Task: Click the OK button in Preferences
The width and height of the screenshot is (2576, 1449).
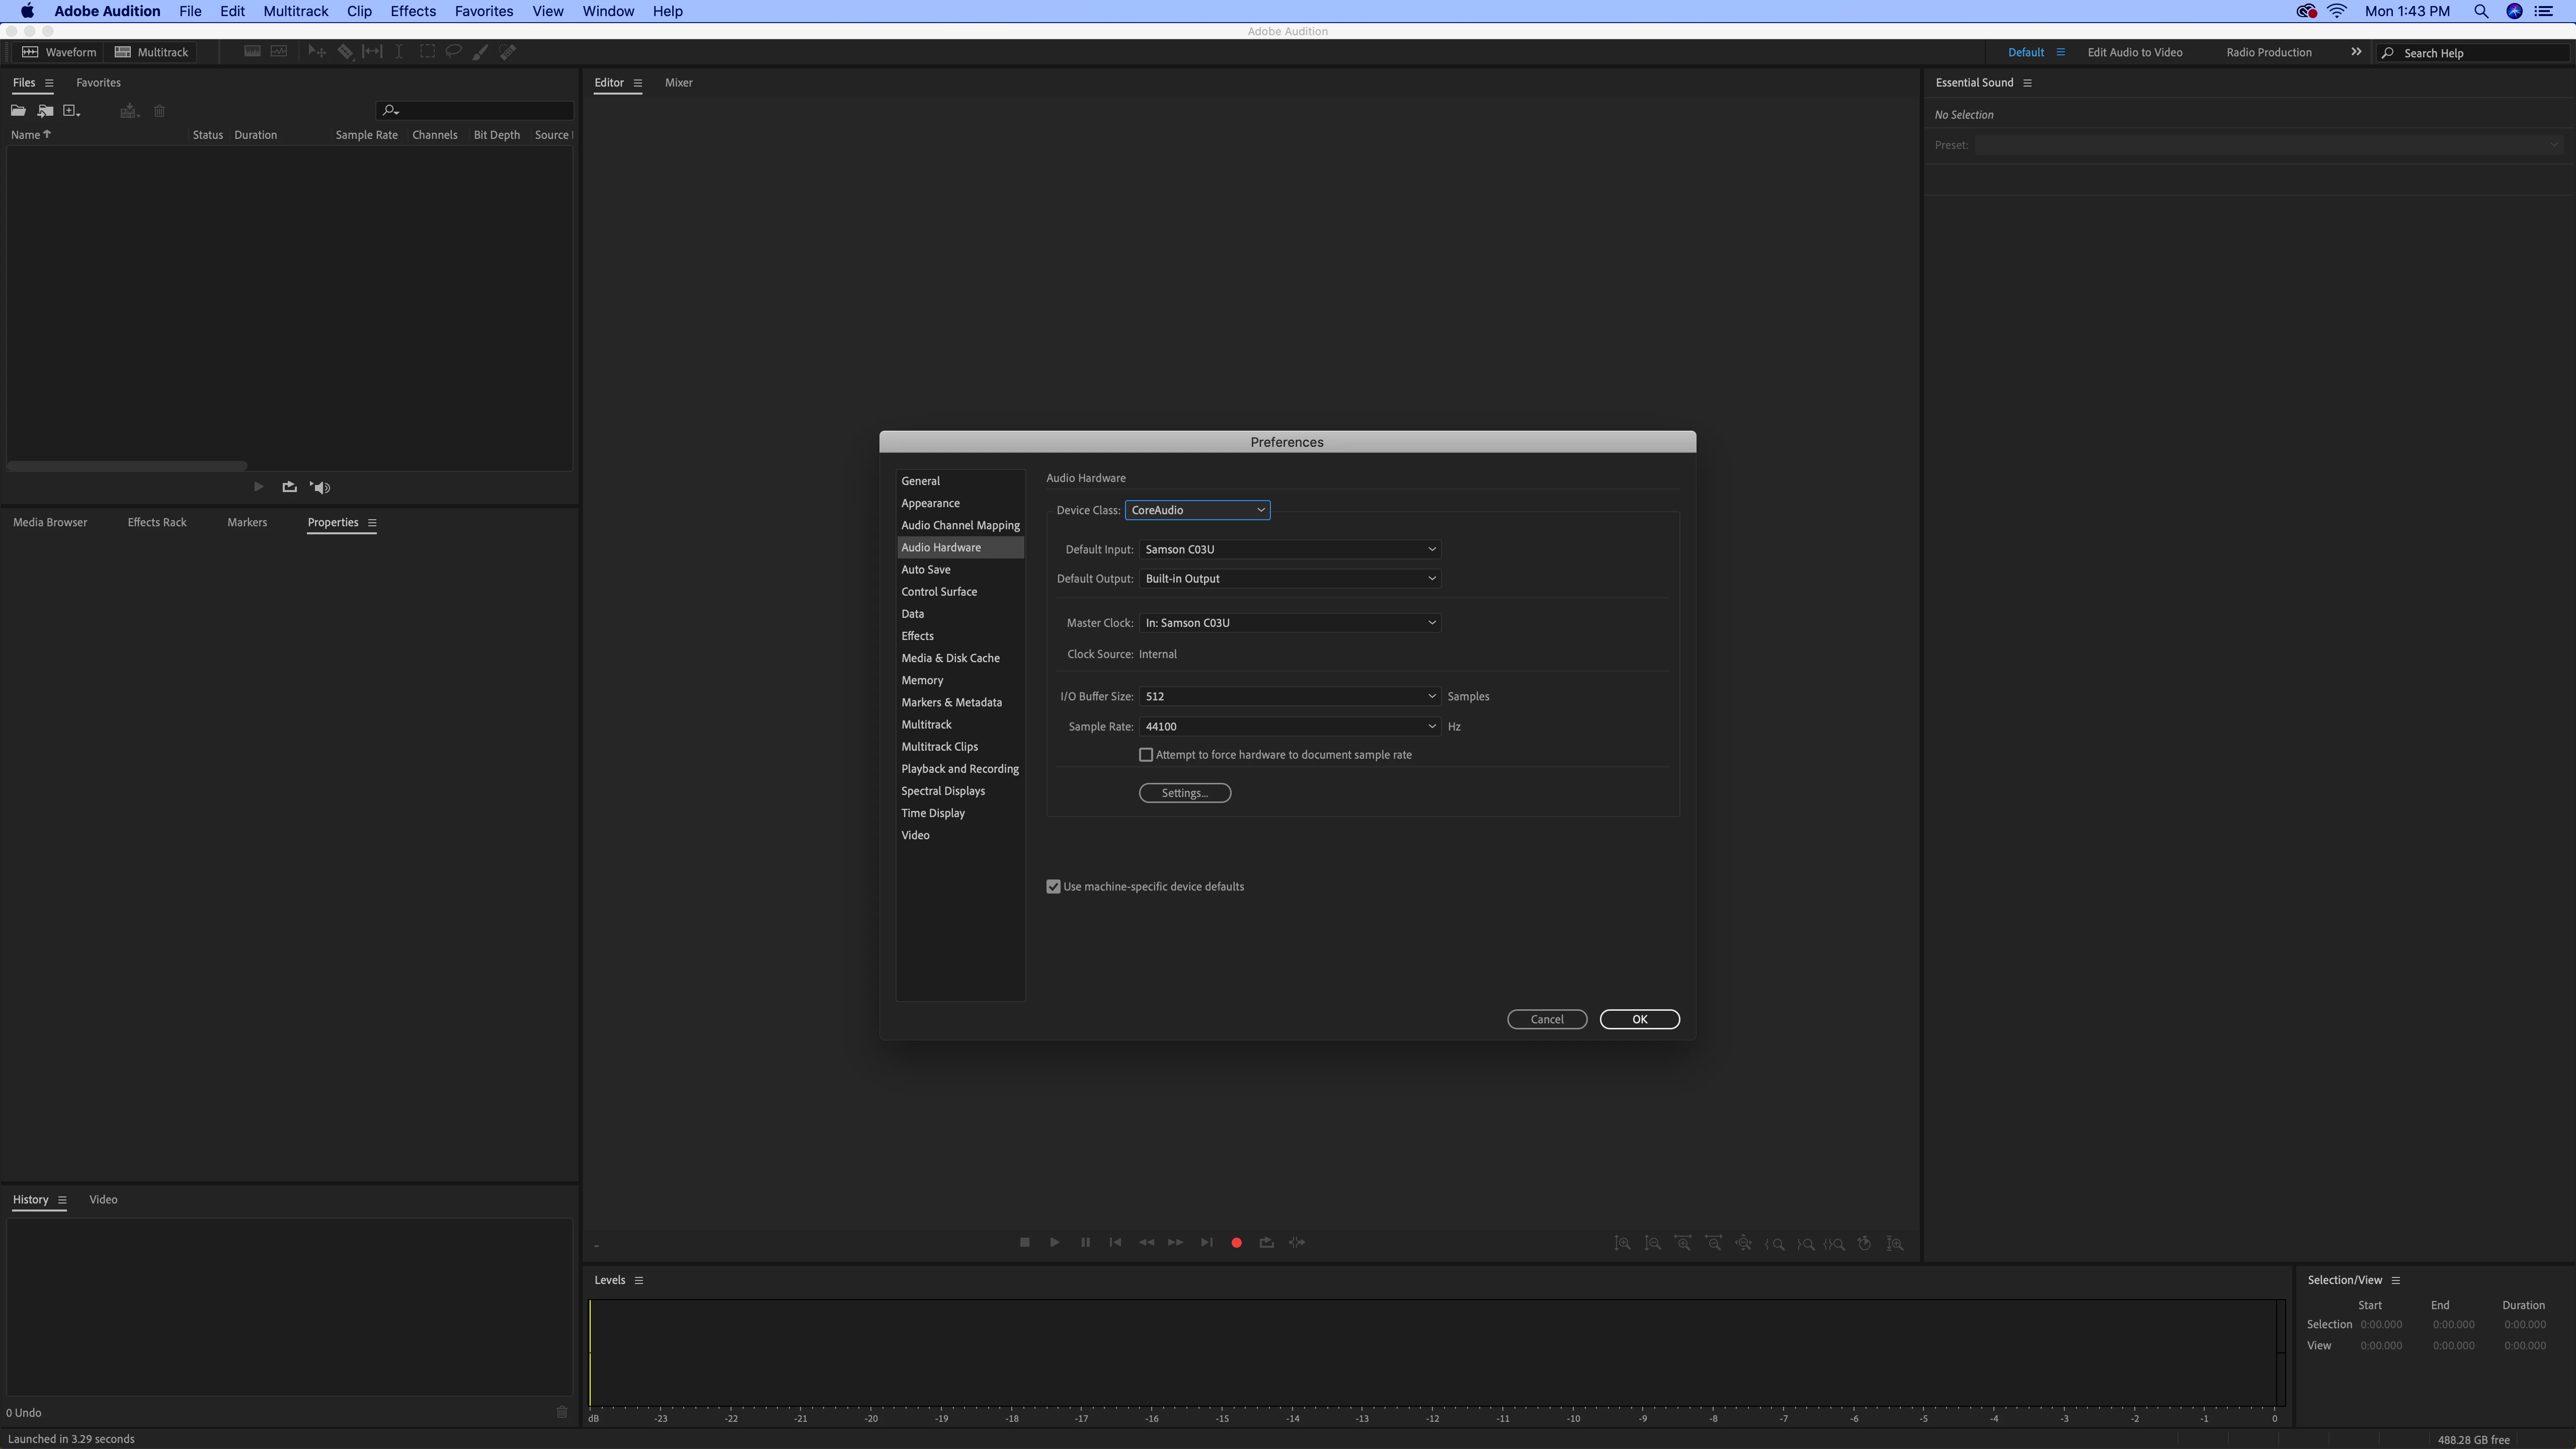Action: [1639, 1019]
